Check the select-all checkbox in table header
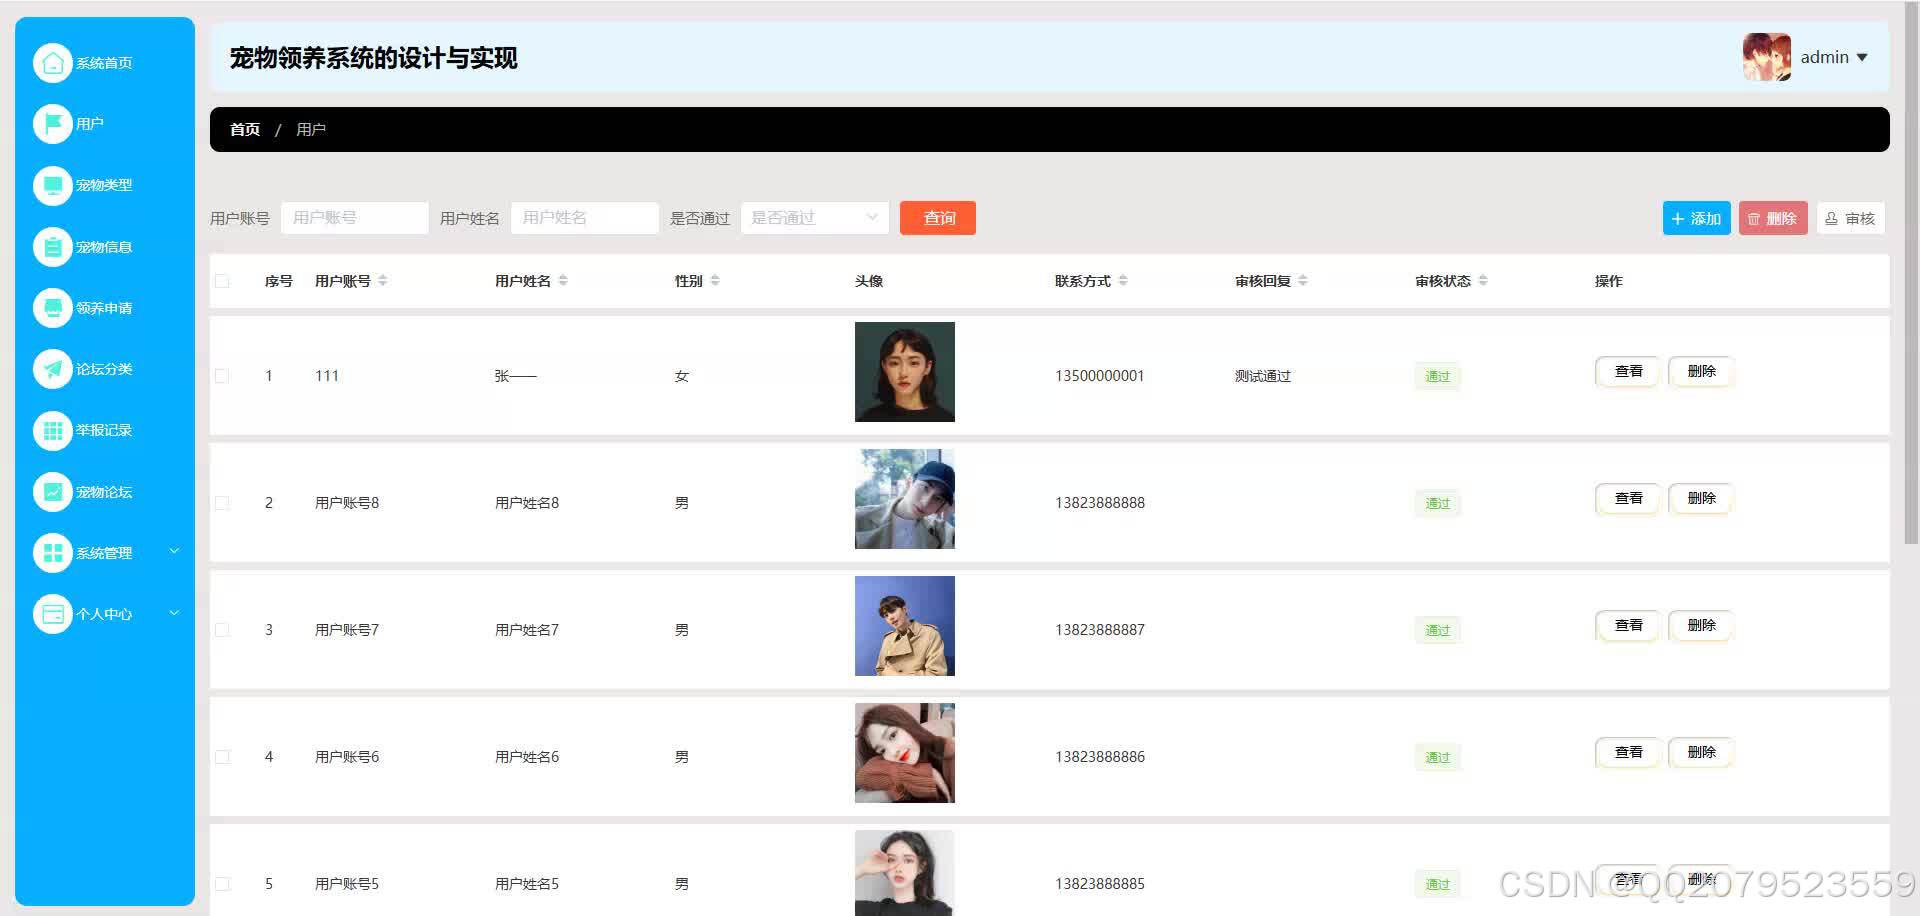 (222, 281)
